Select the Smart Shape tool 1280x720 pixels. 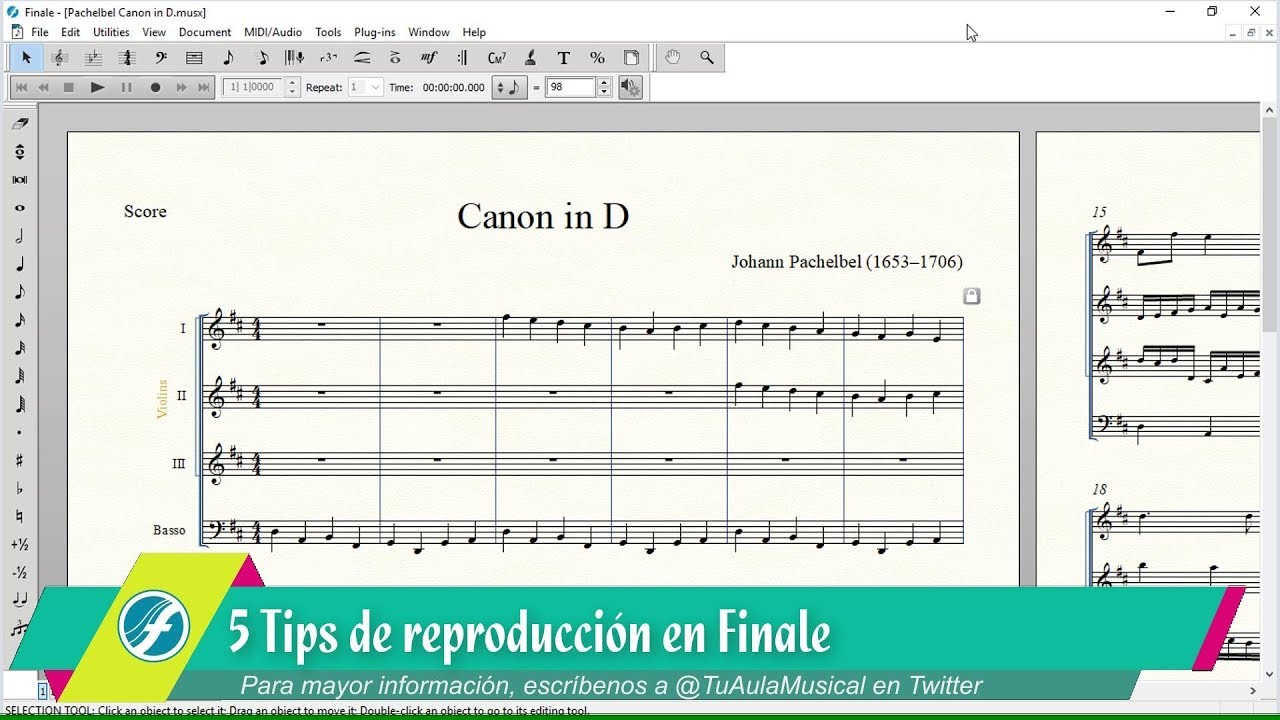(362, 58)
